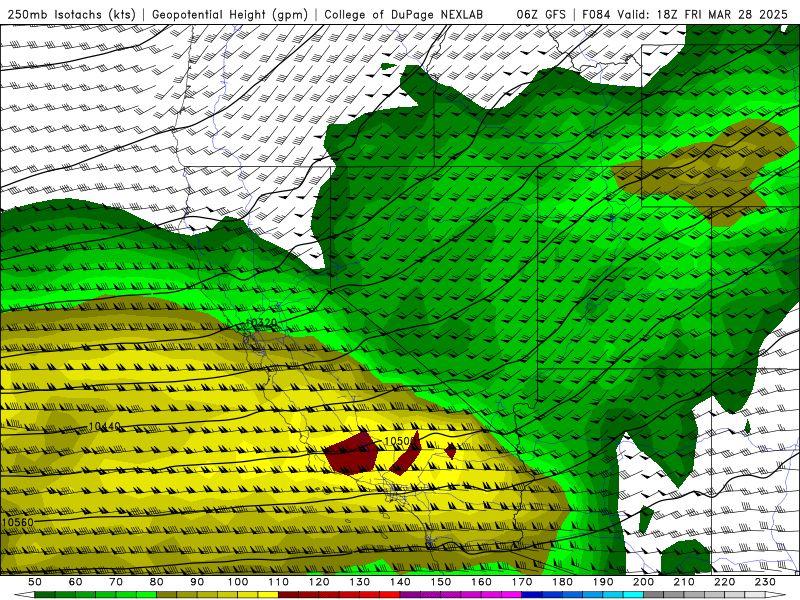Click the 150 value on color scale

coord(440,582)
